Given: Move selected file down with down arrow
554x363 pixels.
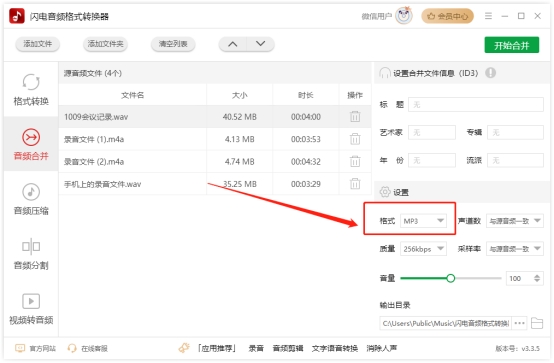Looking at the screenshot, I should [260, 44].
